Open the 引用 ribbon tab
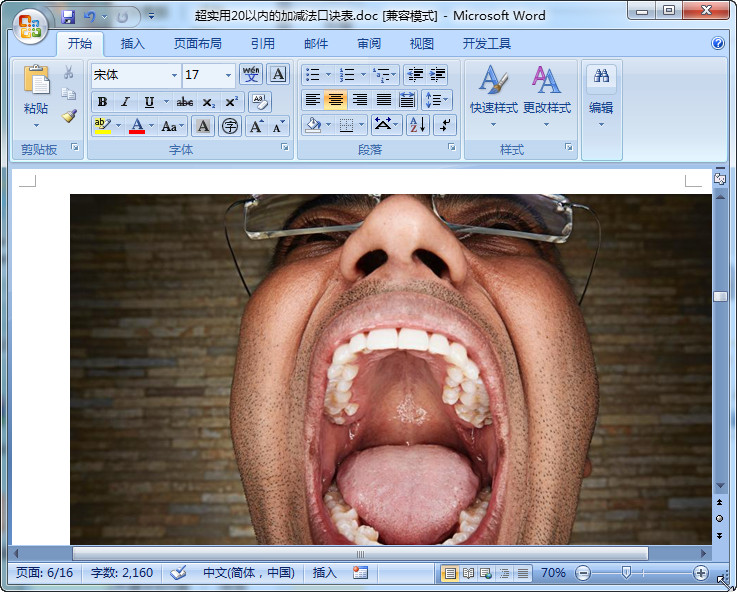The image size is (737, 592). click(x=262, y=44)
